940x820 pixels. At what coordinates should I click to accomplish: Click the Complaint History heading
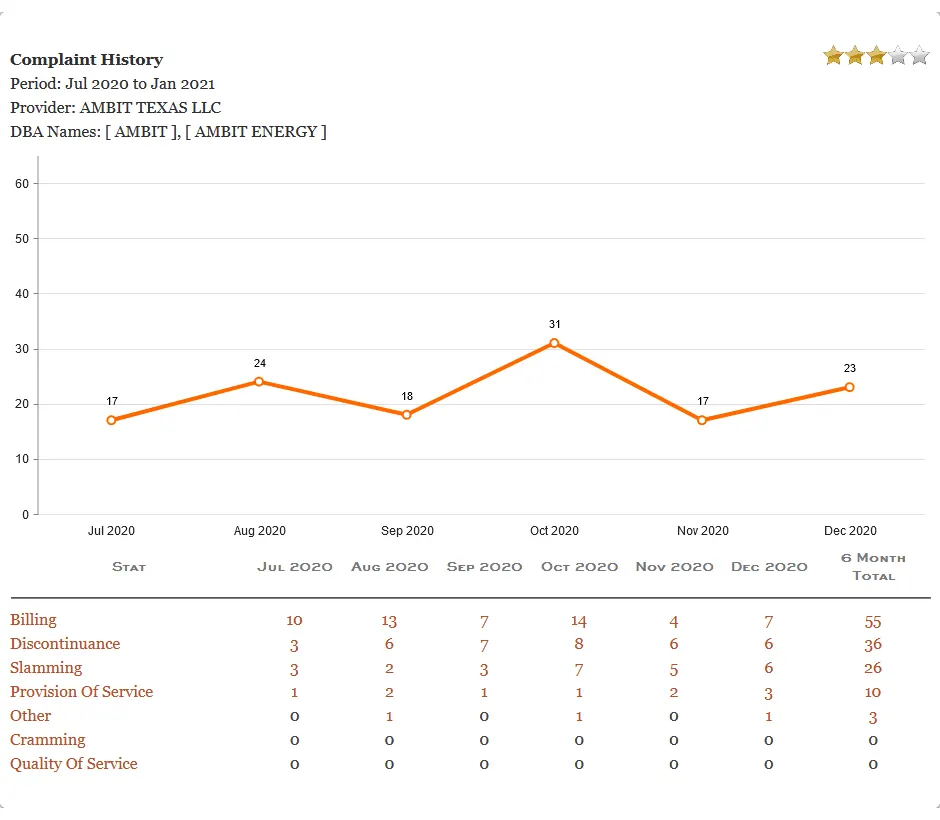tap(86, 59)
